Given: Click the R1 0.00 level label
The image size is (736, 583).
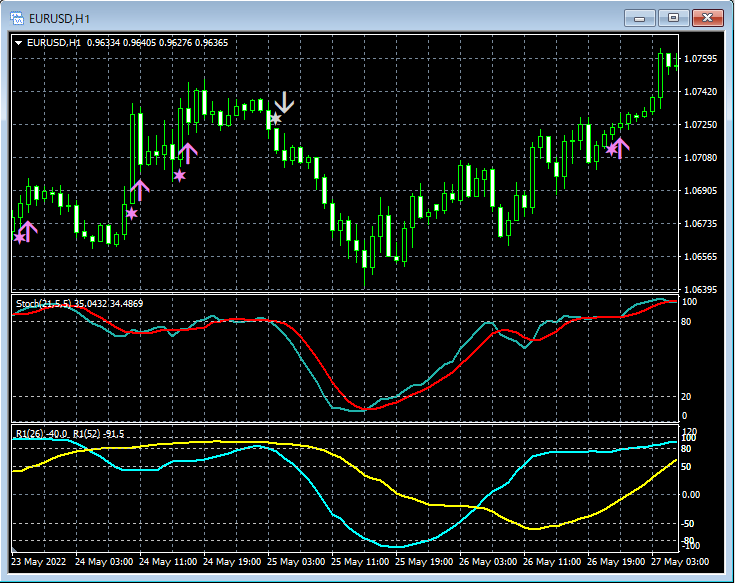Looking at the screenshot, I should [x=690, y=495].
